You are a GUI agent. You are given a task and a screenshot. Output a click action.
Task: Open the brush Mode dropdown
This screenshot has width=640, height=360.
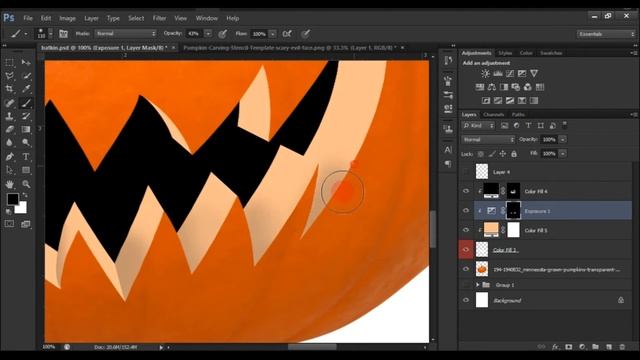[126, 34]
